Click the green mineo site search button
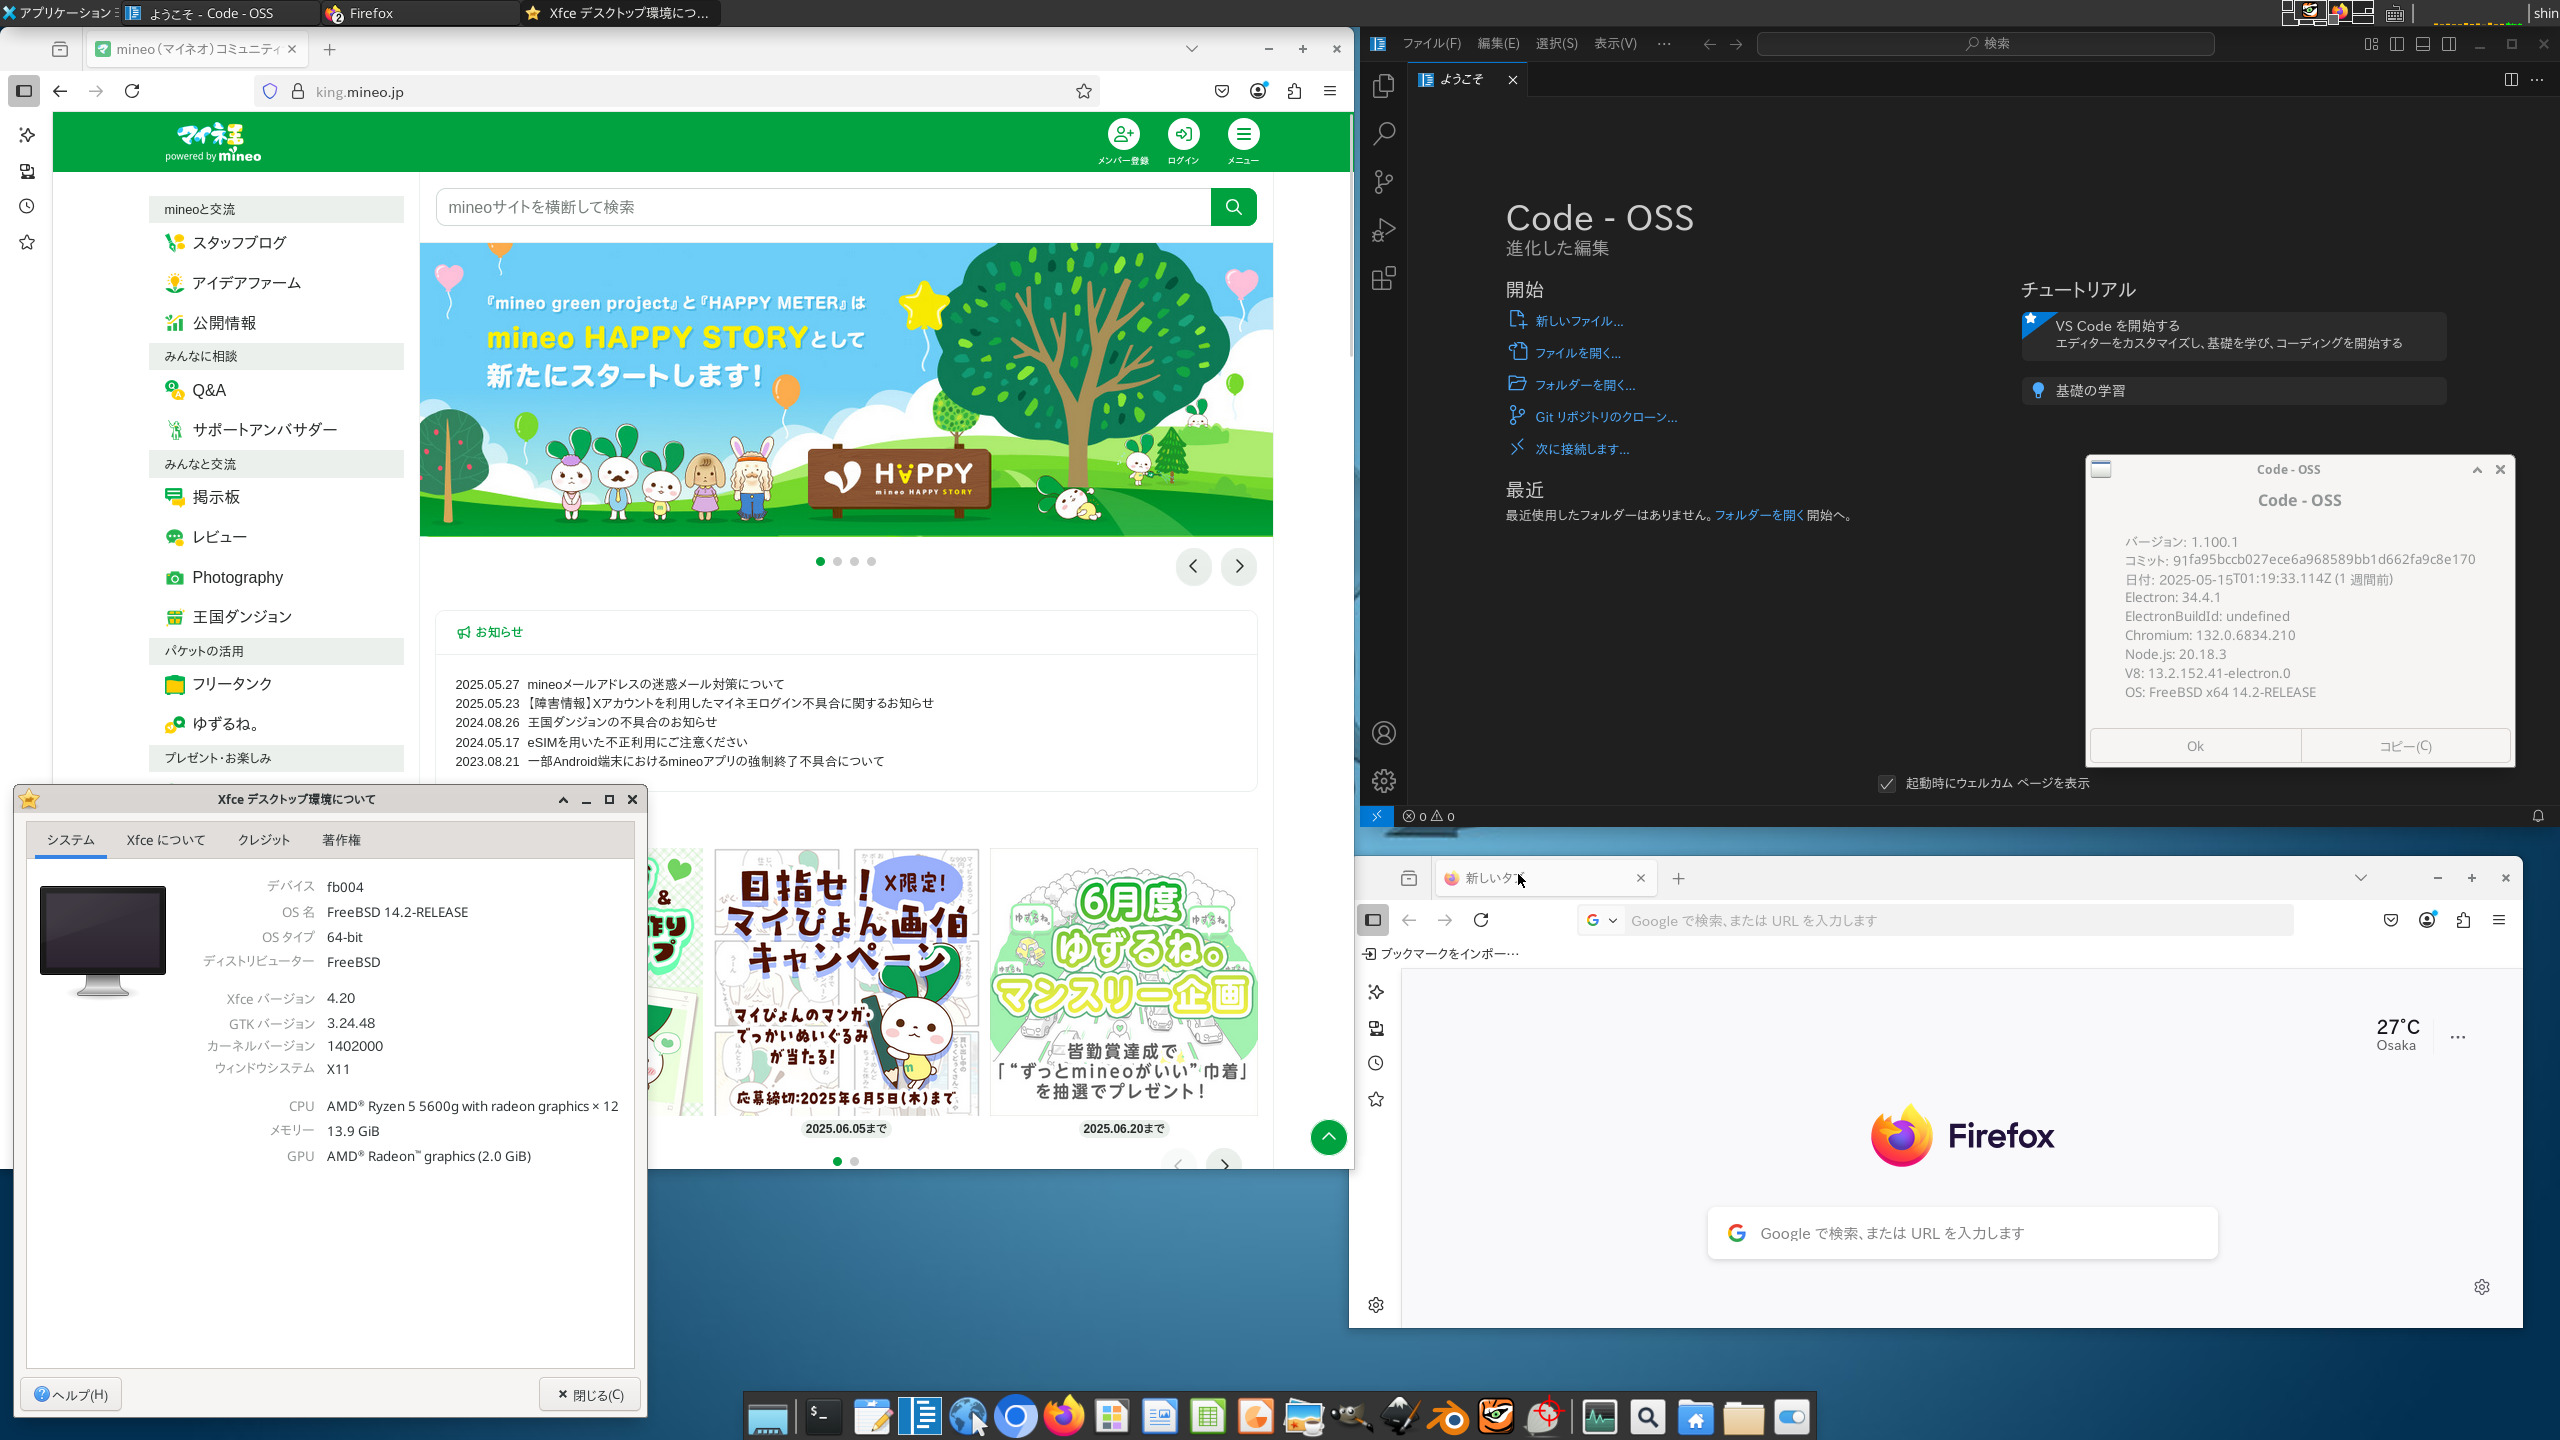This screenshot has height=1440, width=2560. (1233, 207)
